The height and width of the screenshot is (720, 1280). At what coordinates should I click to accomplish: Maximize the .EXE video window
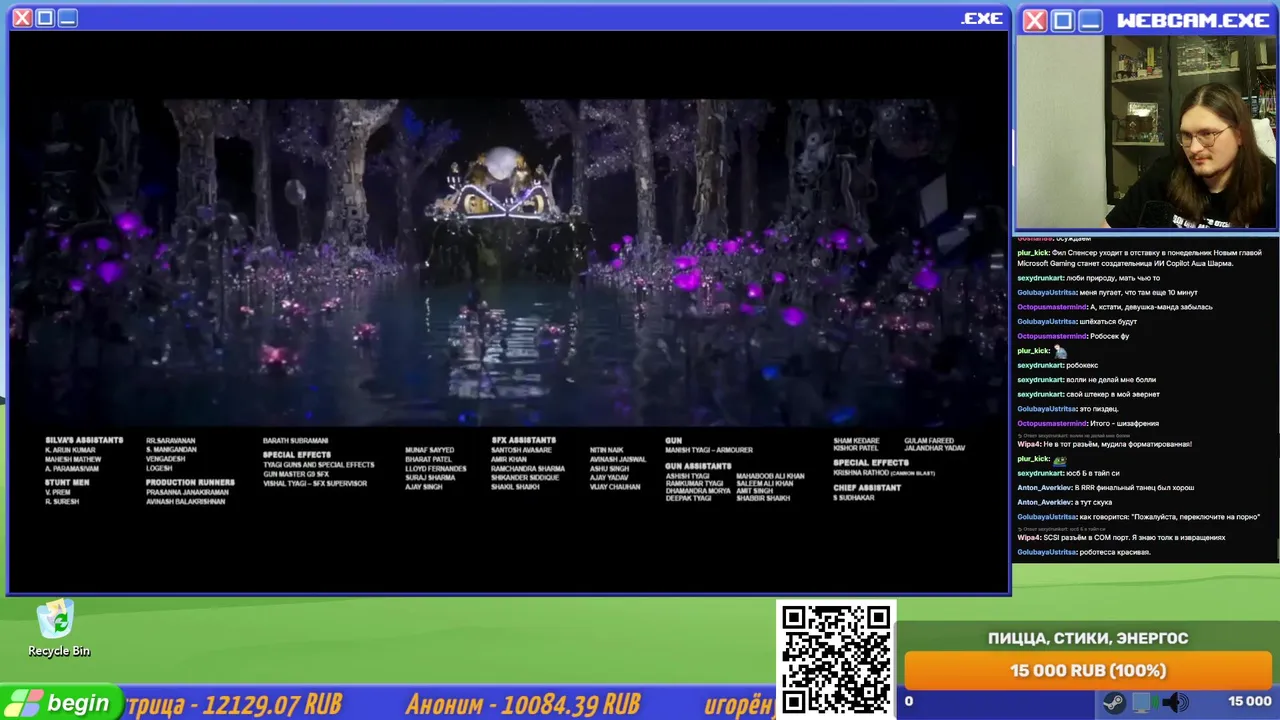45,18
